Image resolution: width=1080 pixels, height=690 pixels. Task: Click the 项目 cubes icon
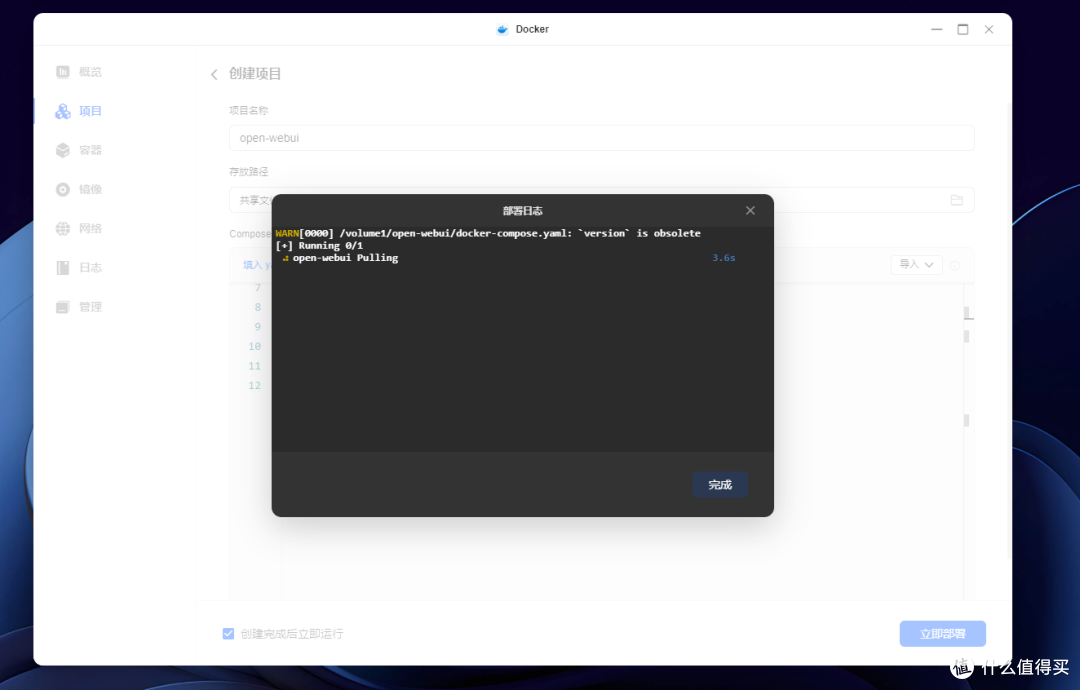(63, 111)
